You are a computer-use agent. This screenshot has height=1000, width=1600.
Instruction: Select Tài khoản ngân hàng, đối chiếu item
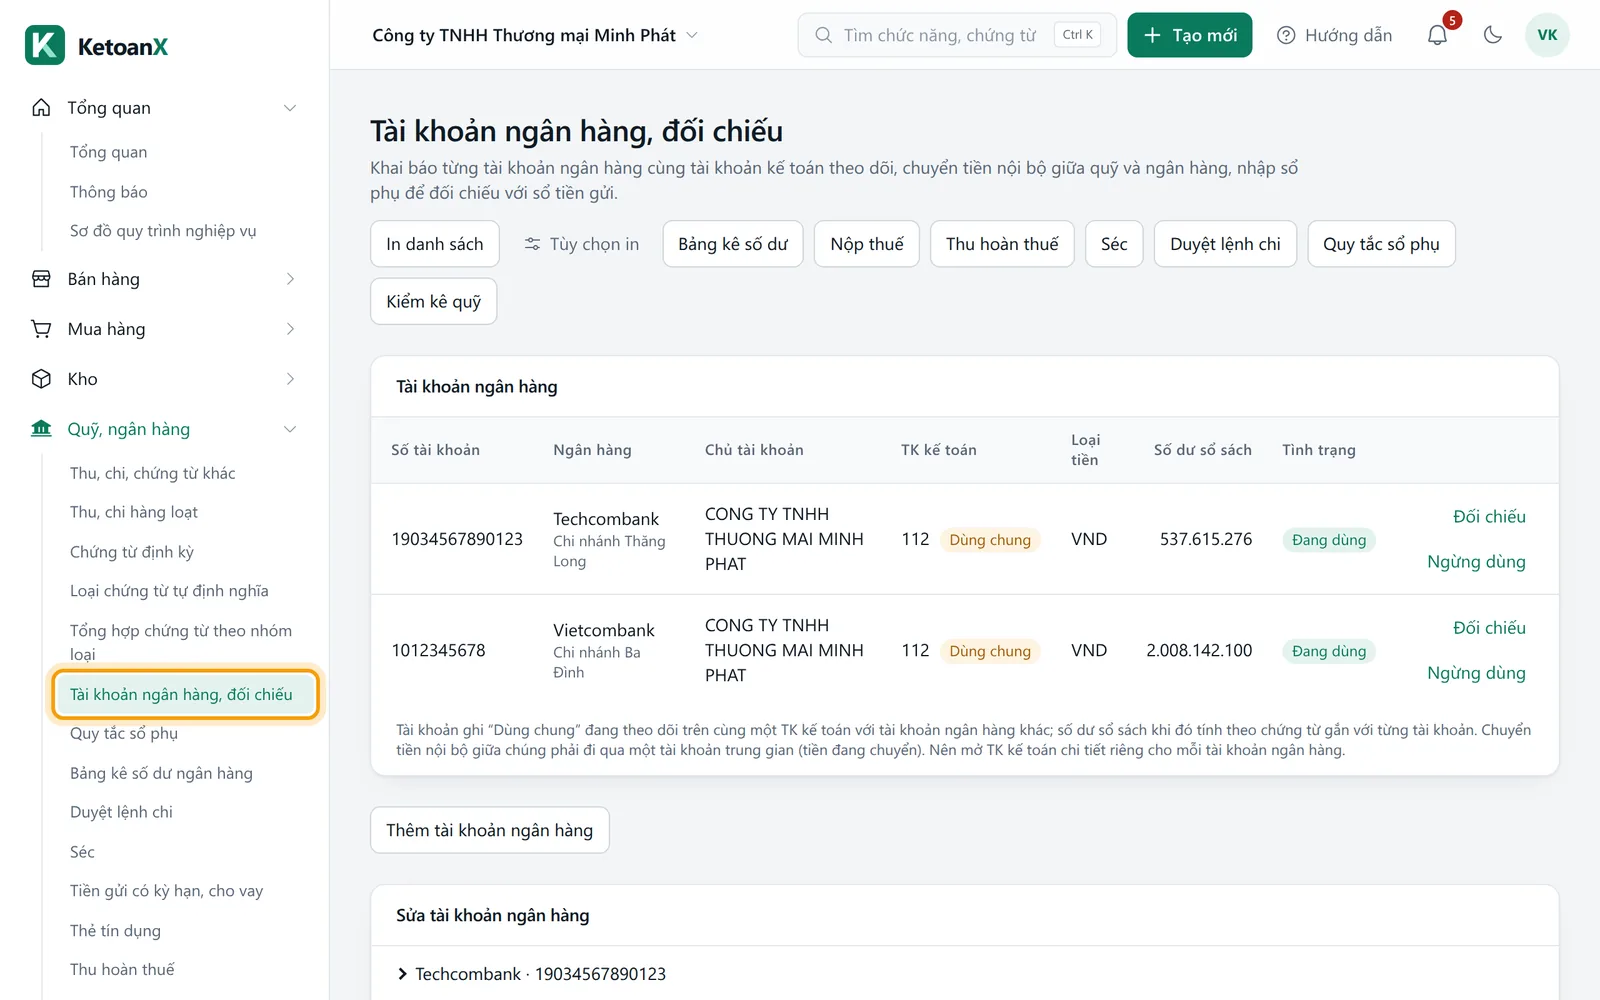[x=186, y=694]
